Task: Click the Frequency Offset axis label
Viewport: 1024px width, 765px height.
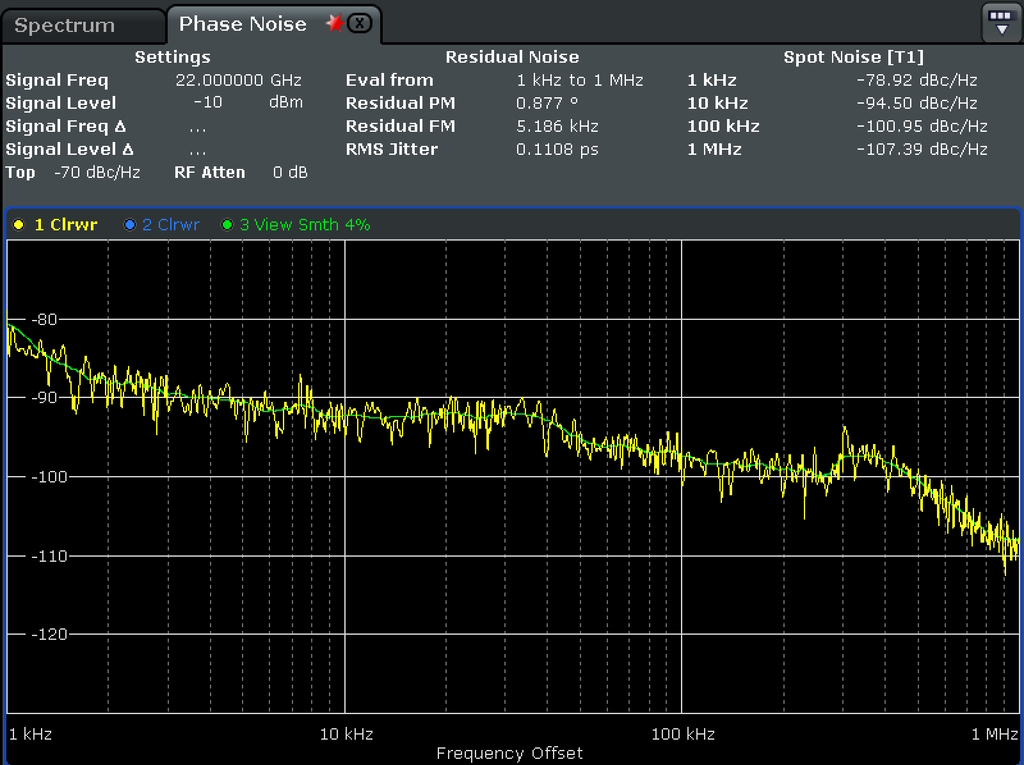Action: [509, 753]
